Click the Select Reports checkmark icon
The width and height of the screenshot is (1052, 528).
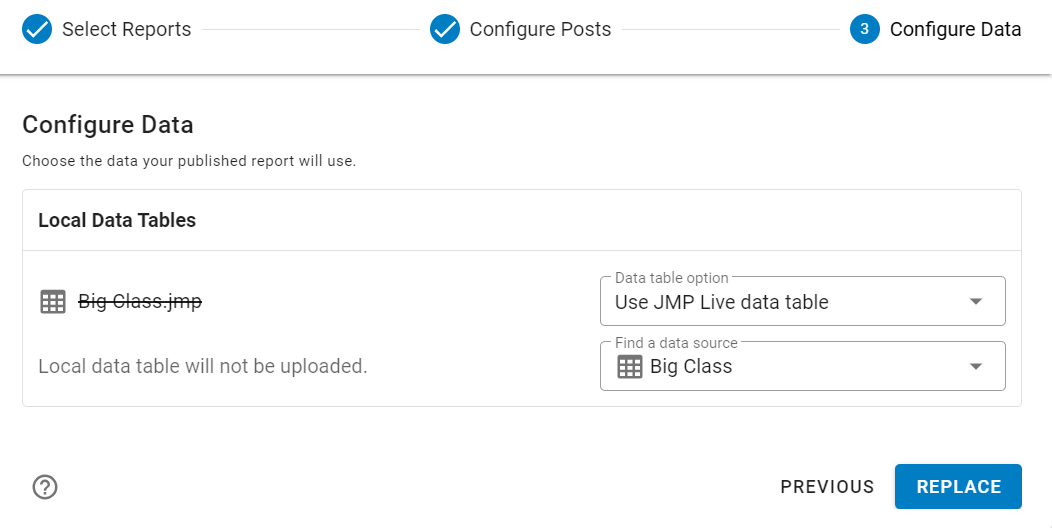pos(37,30)
